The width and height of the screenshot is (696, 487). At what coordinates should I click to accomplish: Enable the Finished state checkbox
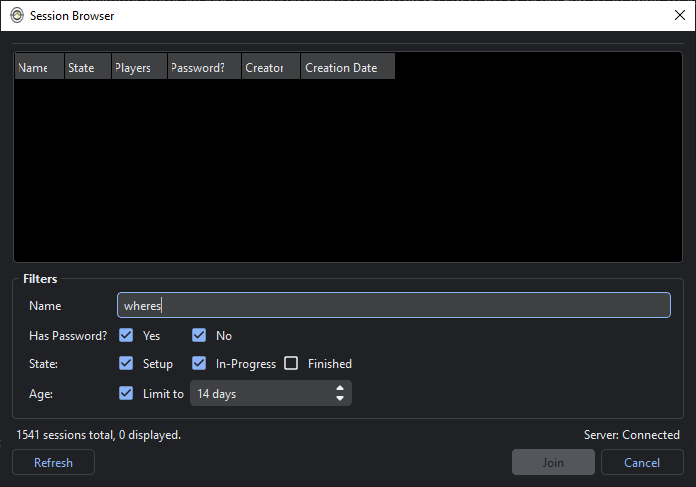coord(291,363)
